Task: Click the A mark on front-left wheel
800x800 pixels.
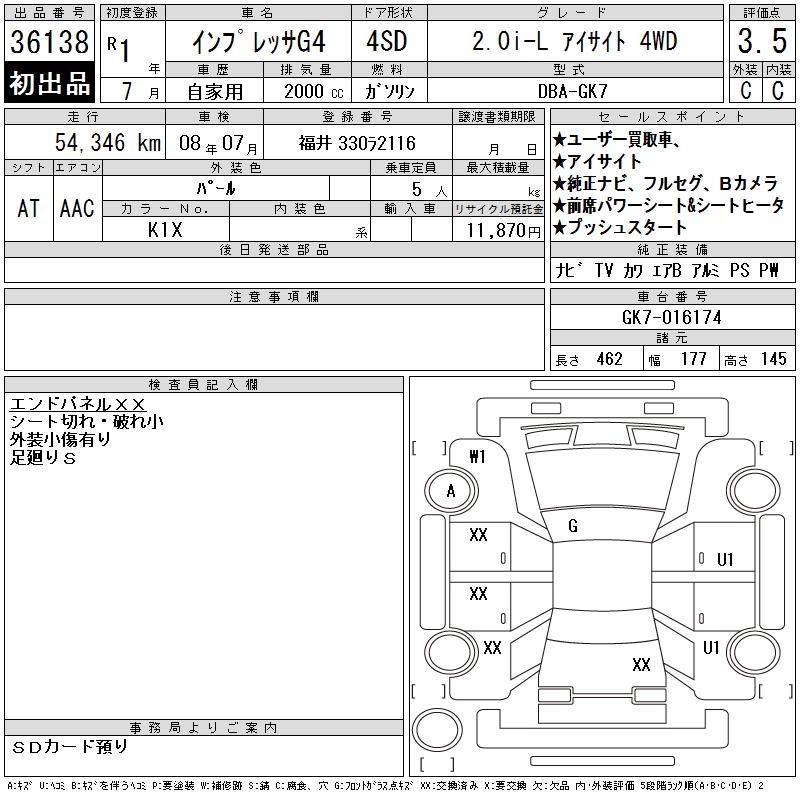Action: pyautogui.click(x=451, y=491)
